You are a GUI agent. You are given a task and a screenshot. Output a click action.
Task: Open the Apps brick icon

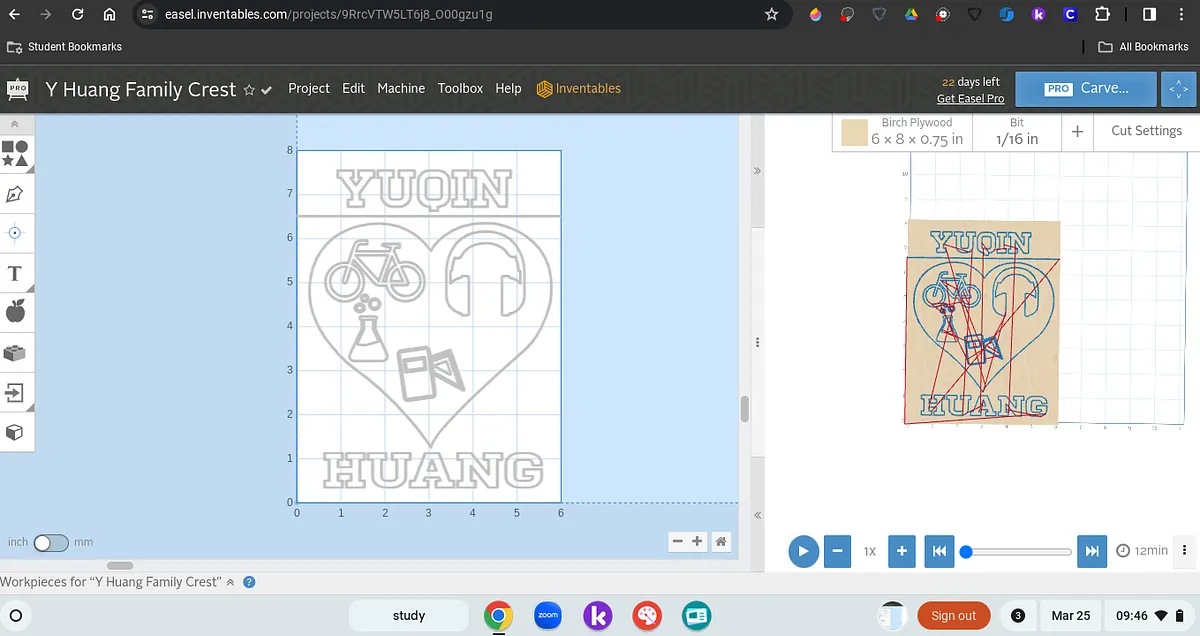coord(15,352)
